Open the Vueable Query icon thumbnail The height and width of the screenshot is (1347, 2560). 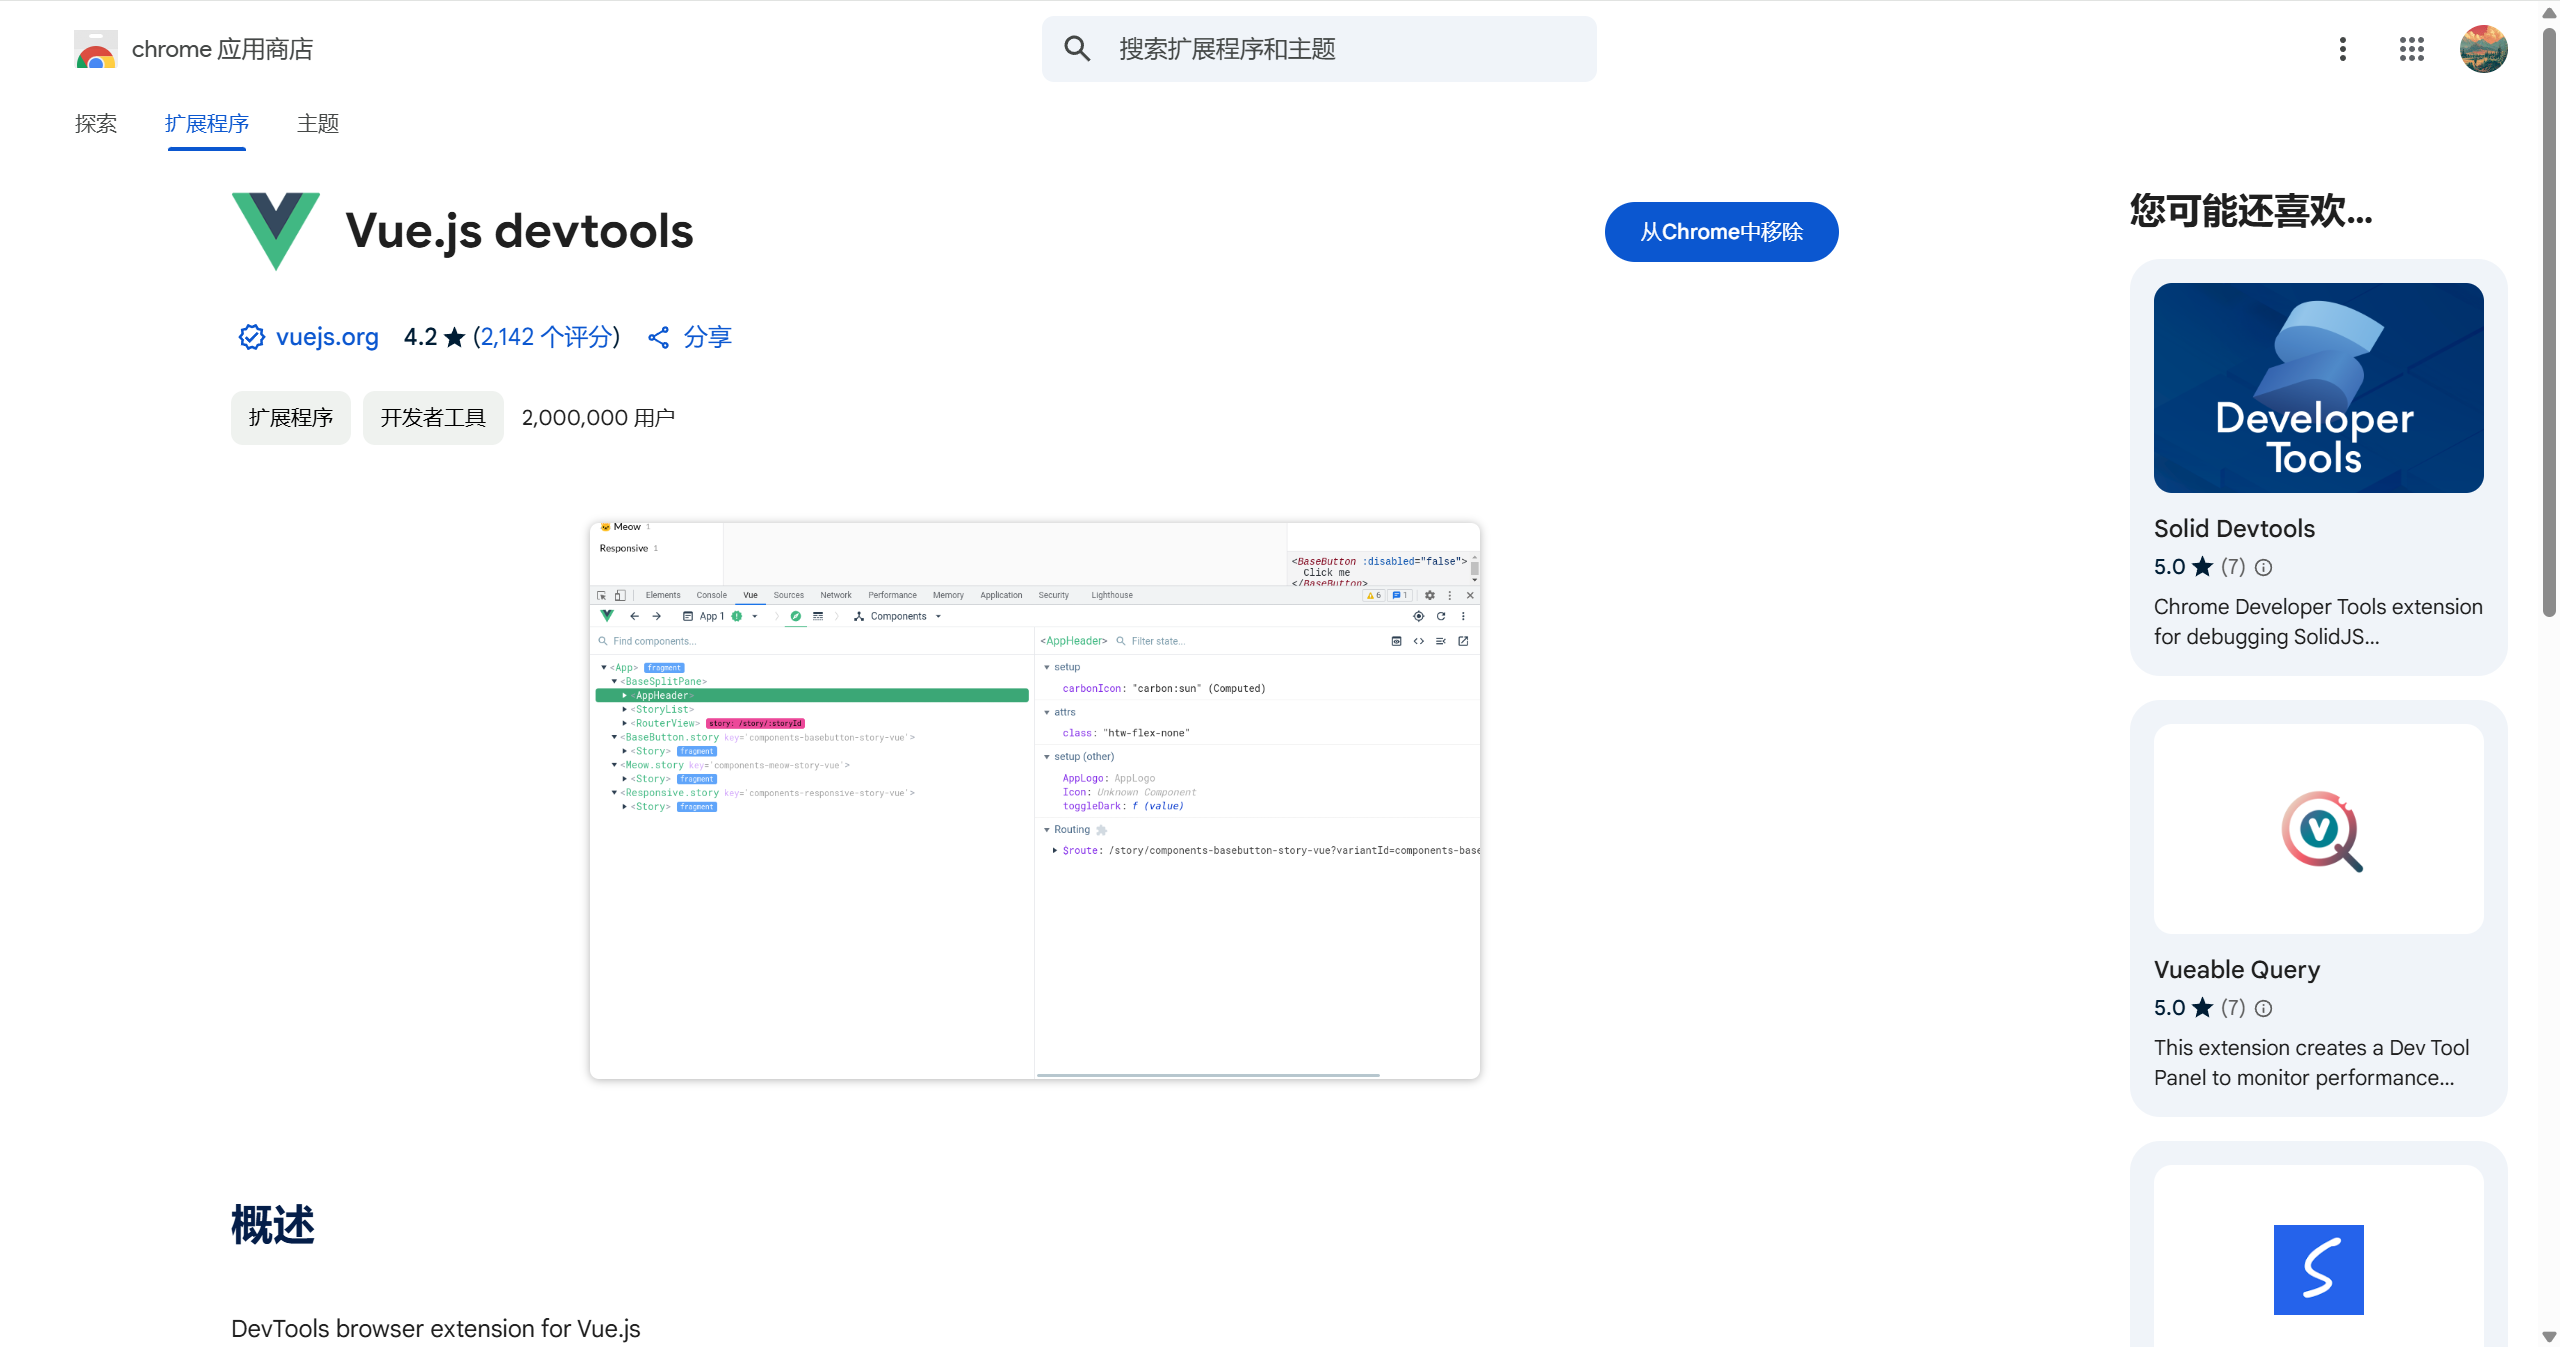tap(2318, 829)
